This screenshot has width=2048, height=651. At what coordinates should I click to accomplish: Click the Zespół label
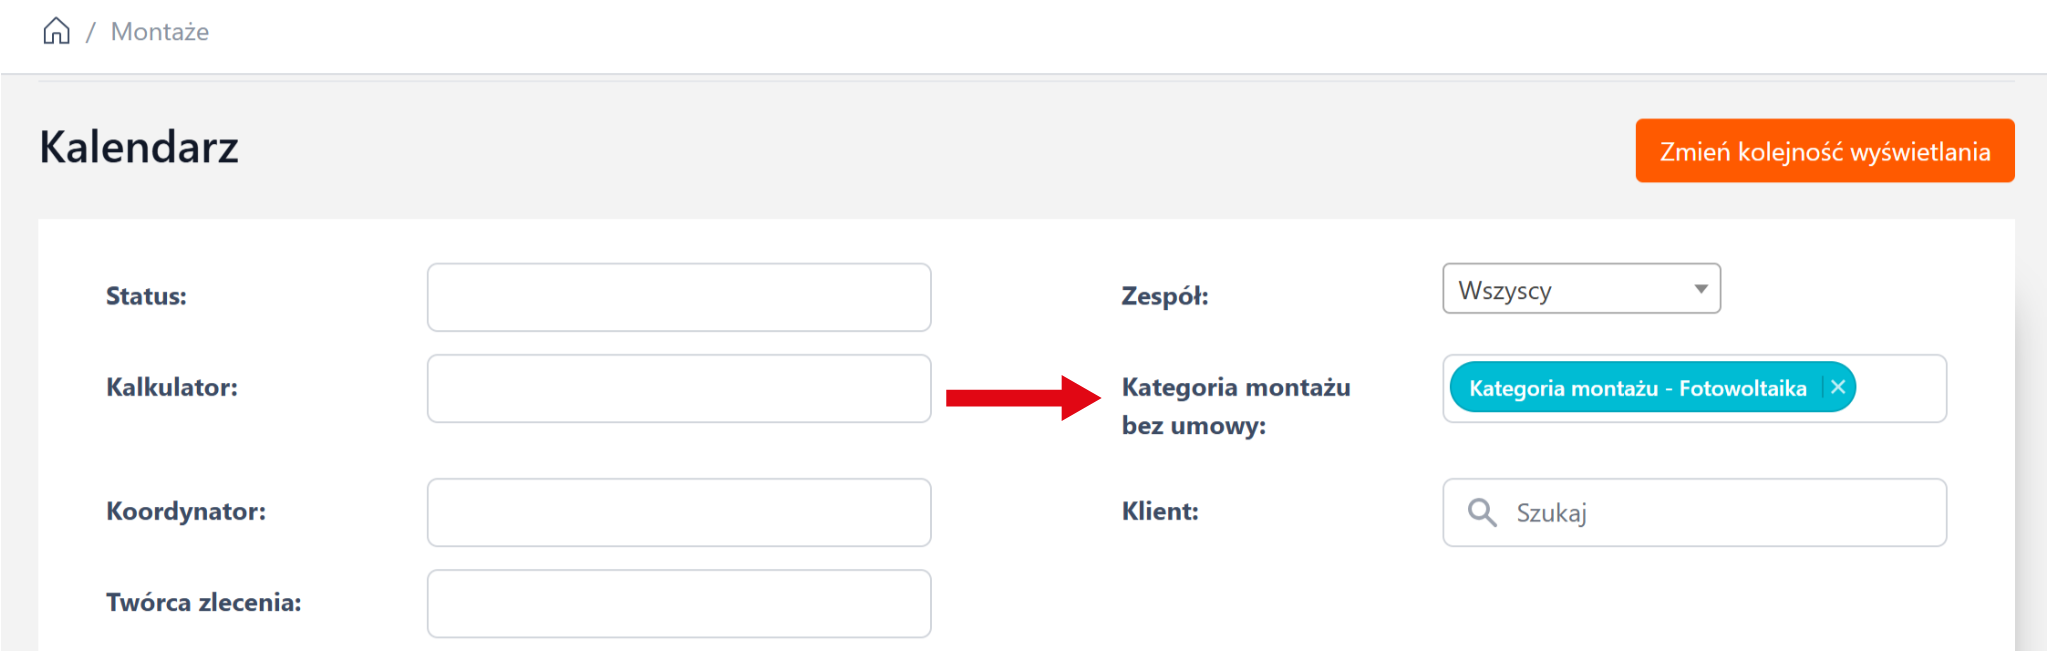click(x=1165, y=296)
